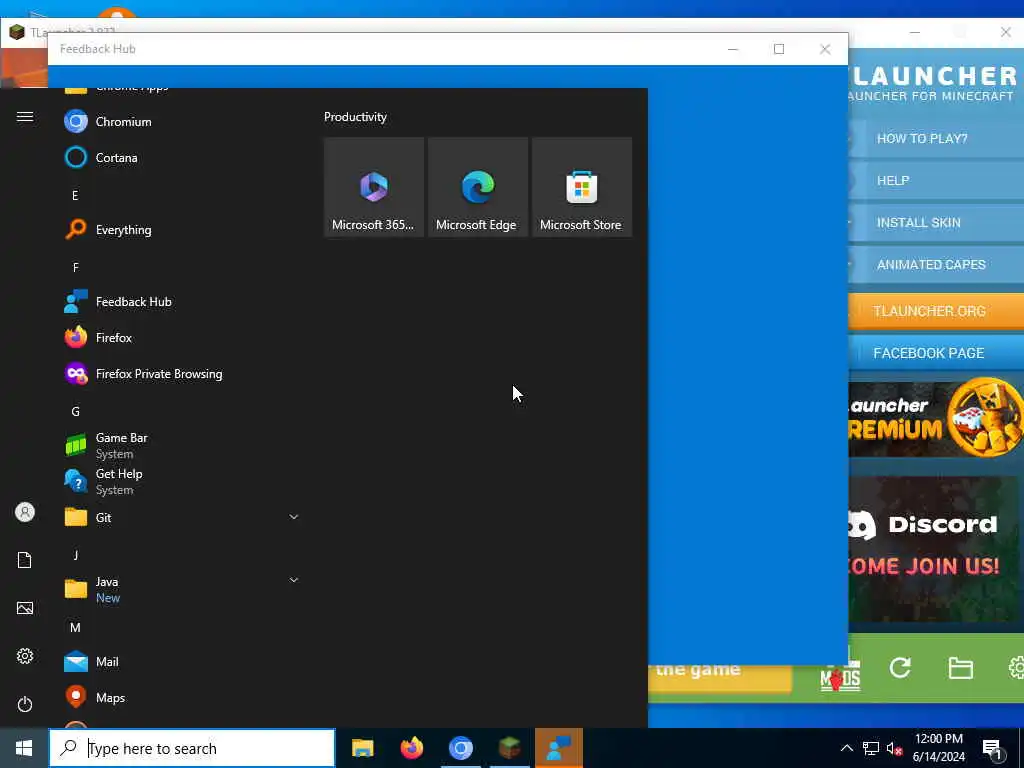Screen dimensions: 1024x768
Task: Jump to letter F in app list
Action: (75, 267)
